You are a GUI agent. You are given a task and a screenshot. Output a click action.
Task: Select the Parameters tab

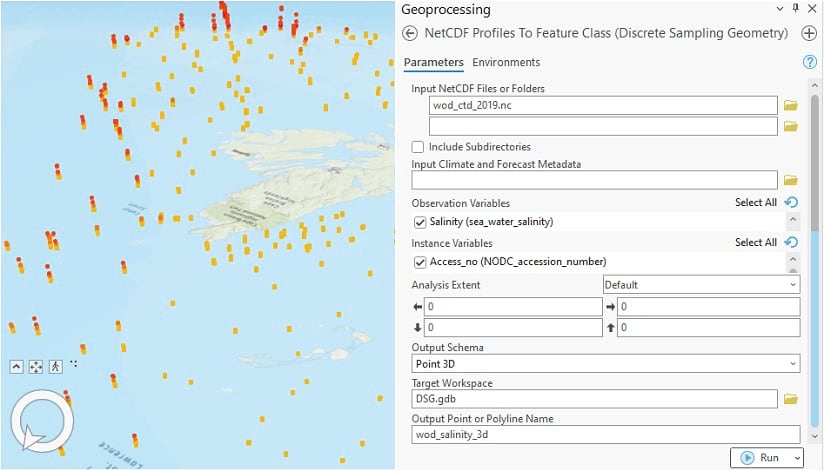tap(433, 63)
